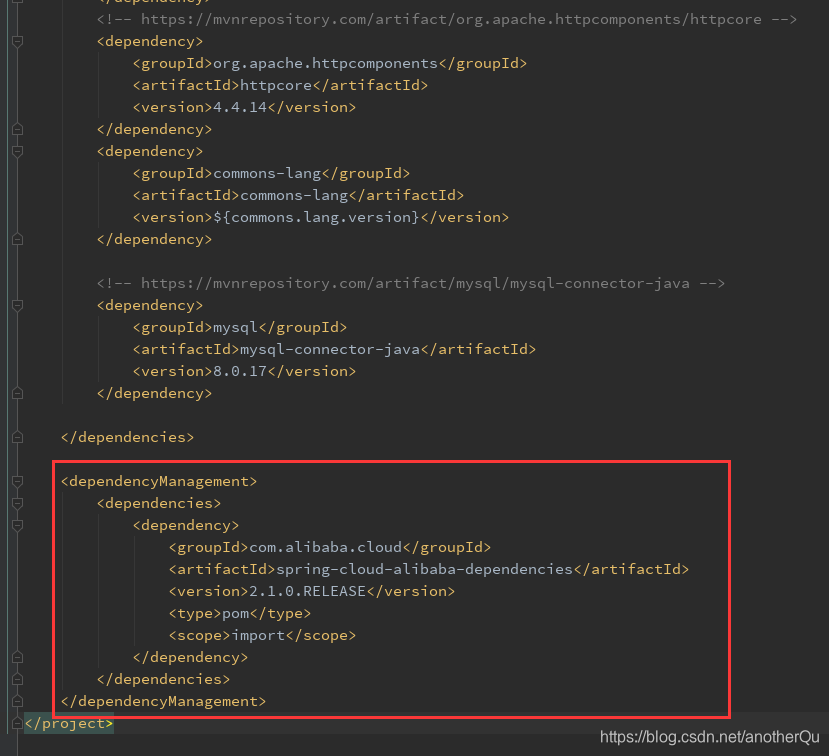
Task: Click the version 8.0.17 line
Action: pos(244,372)
